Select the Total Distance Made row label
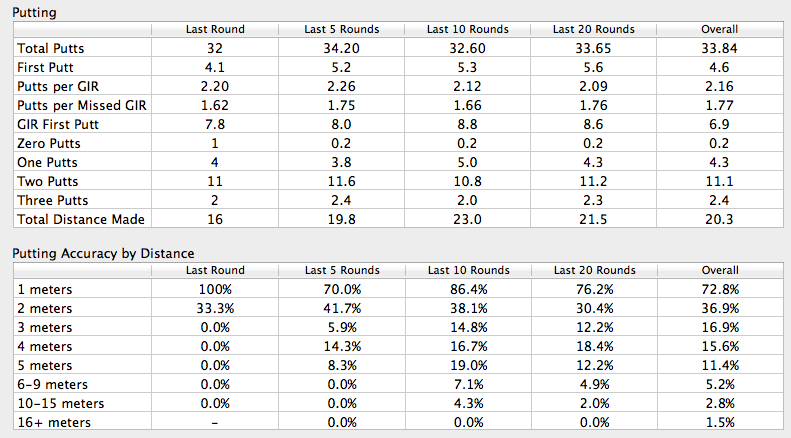 coord(81,220)
